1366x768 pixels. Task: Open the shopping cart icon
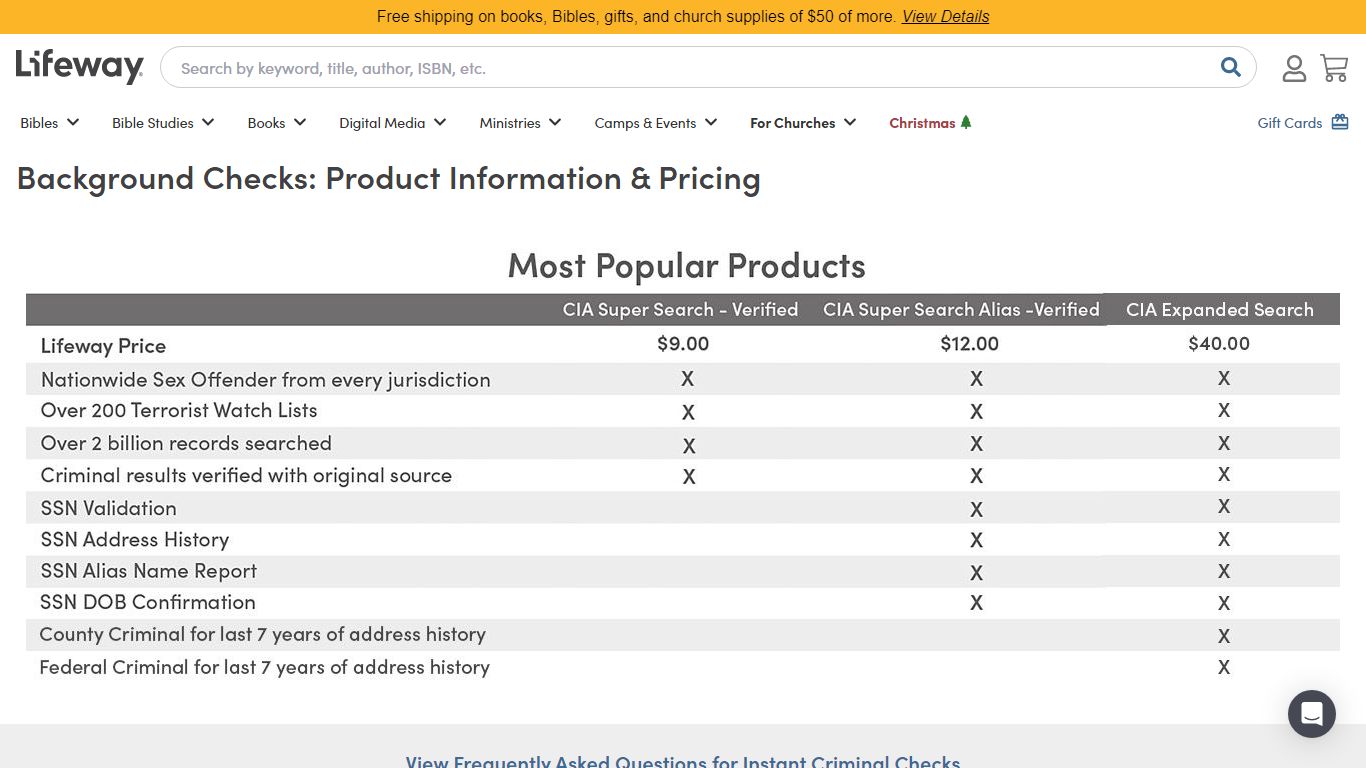[1334, 68]
